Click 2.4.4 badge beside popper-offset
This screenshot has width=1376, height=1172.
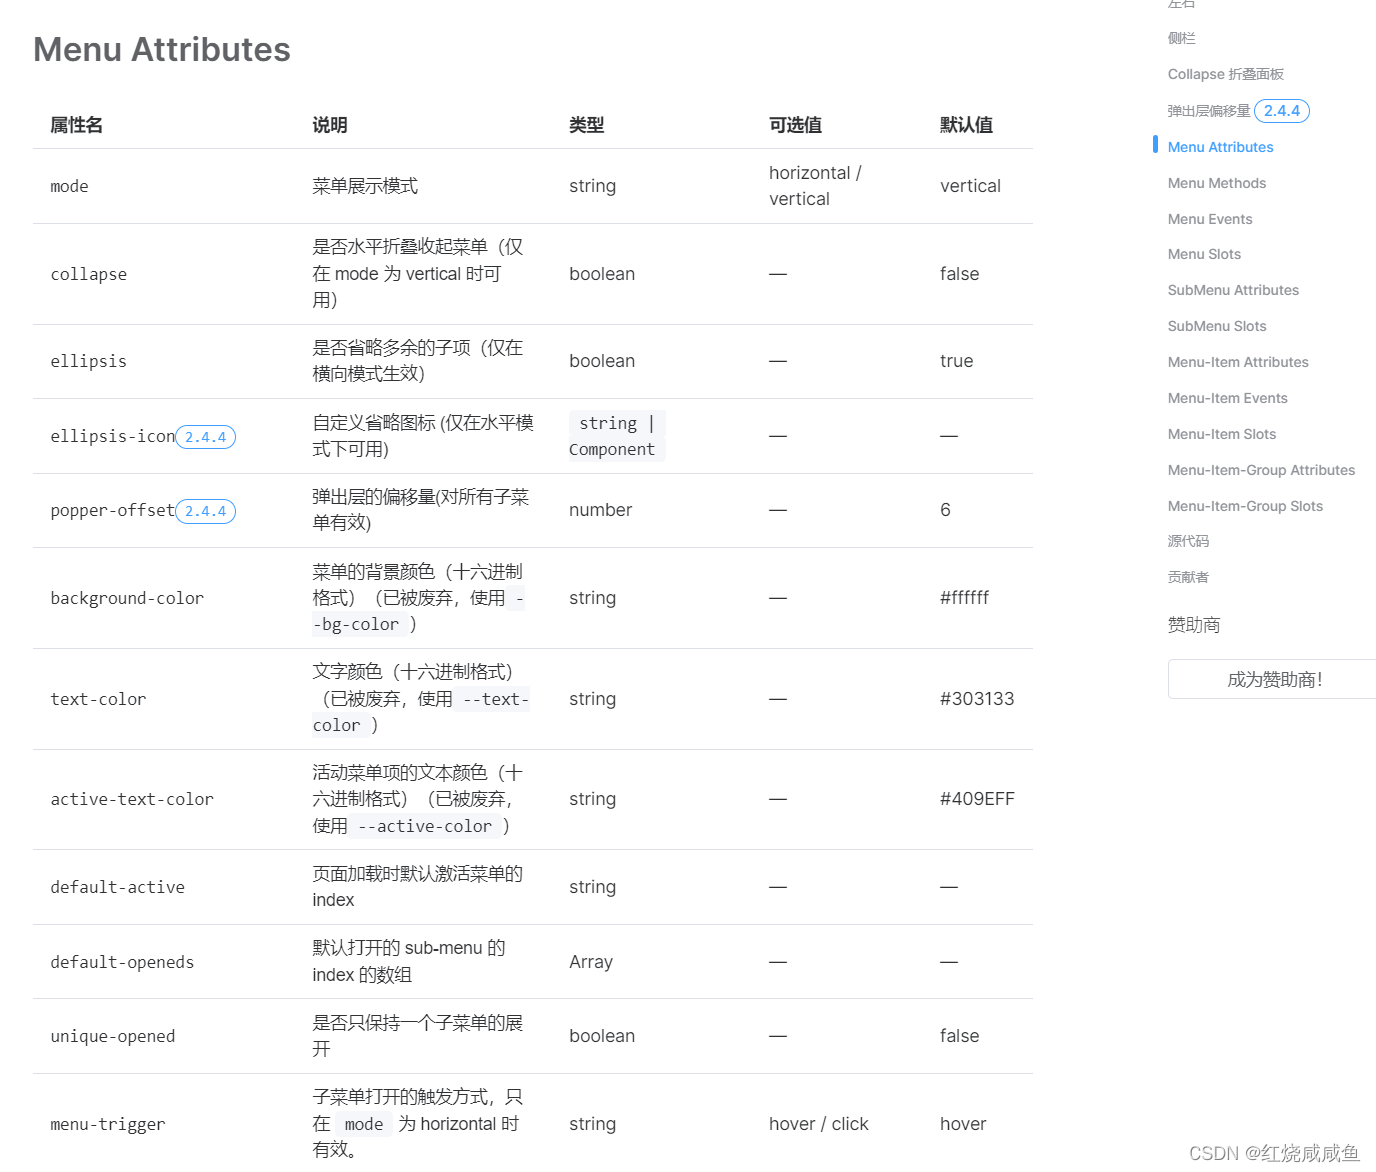coord(205,511)
